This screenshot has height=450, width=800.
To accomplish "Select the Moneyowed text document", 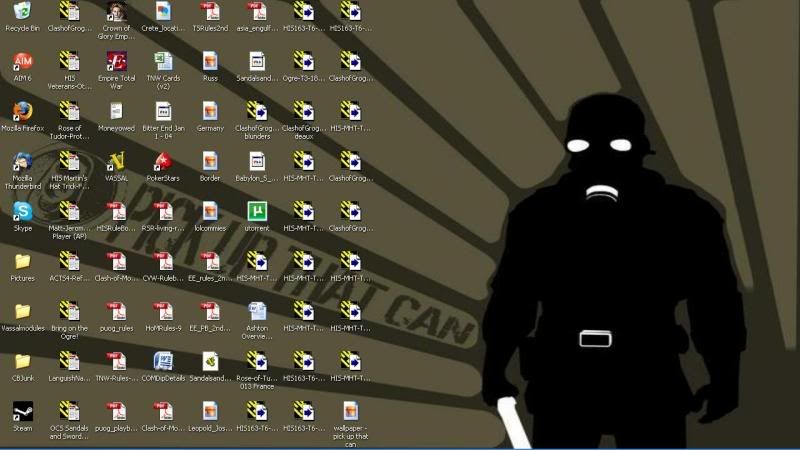I will pos(116,111).
